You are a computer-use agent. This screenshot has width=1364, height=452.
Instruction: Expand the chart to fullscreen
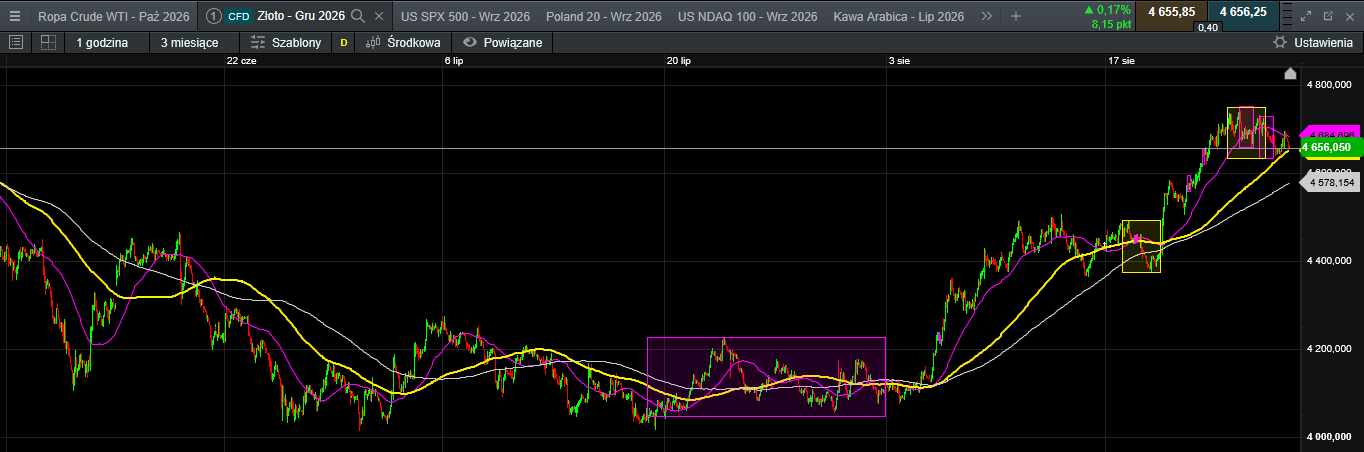tap(1308, 16)
